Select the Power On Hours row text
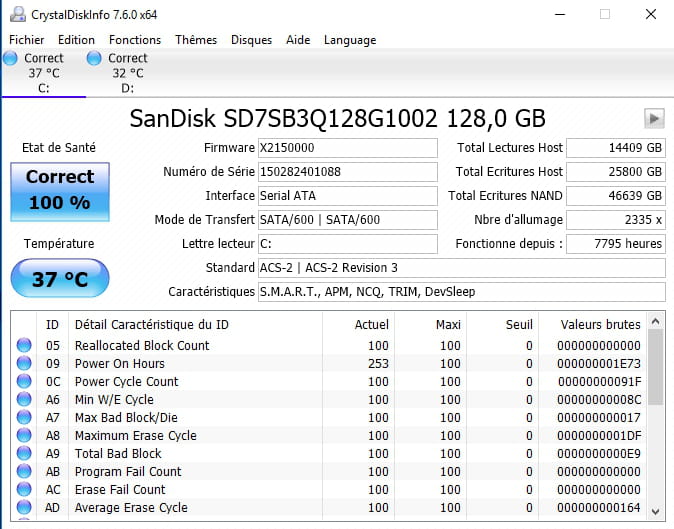Screen dimensions: 674x529 (119, 364)
